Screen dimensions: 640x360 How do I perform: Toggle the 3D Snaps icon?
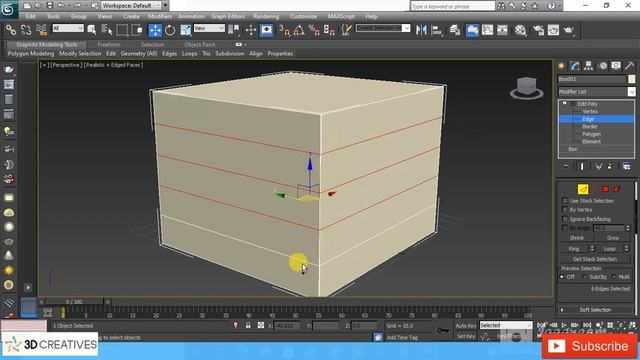(x=284, y=30)
